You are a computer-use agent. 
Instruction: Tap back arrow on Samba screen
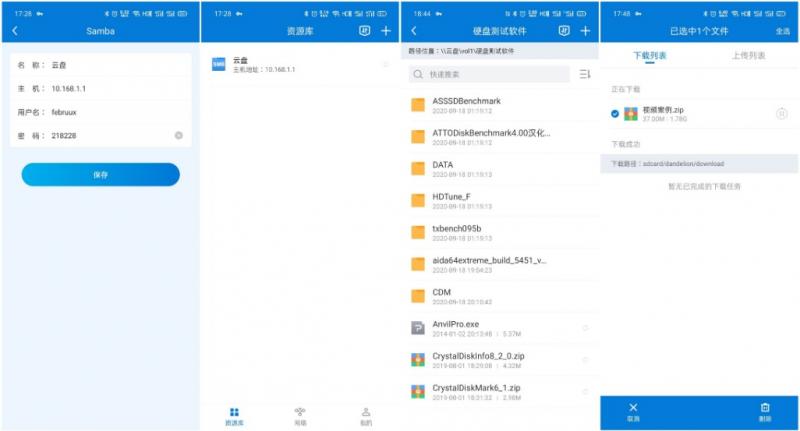pos(15,31)
